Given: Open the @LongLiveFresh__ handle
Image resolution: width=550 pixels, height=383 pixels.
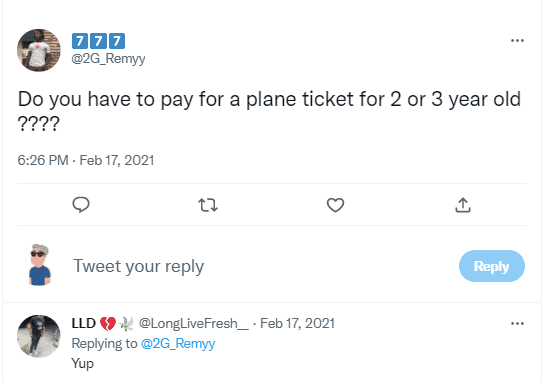Looking at the screenshot, I should click(194, 323).
